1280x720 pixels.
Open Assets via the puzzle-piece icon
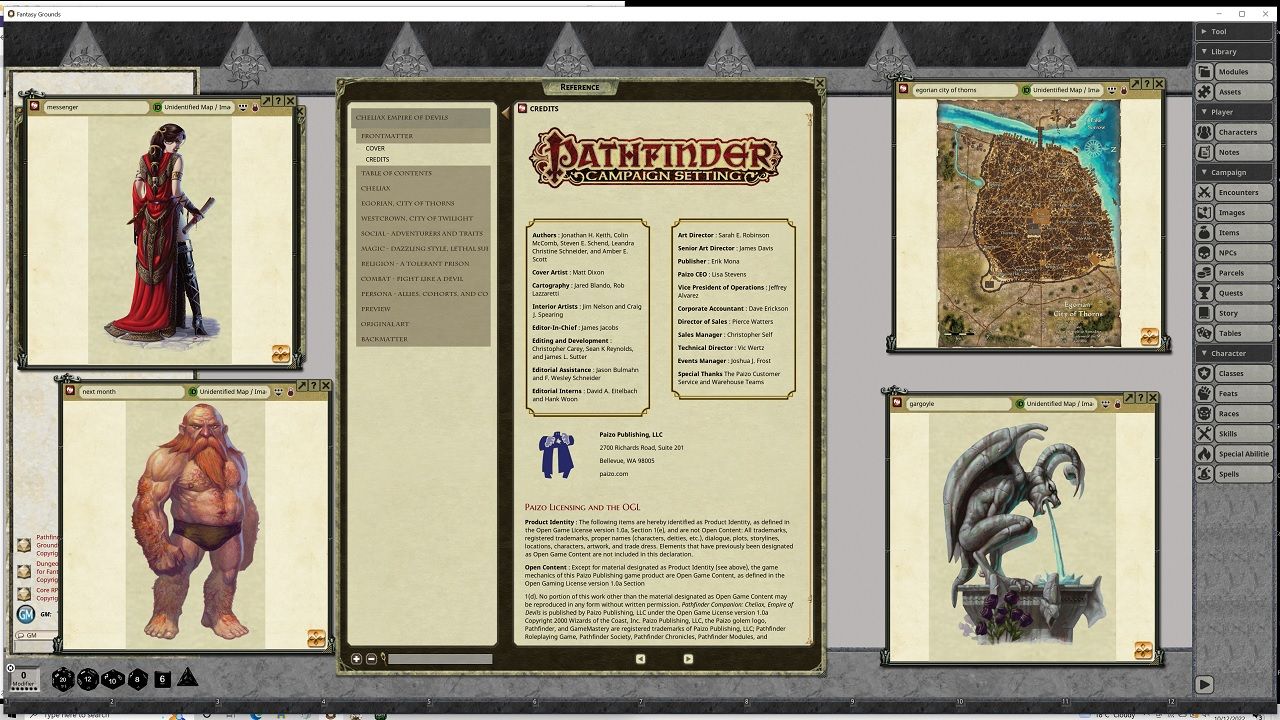(x=1205, y=92)
